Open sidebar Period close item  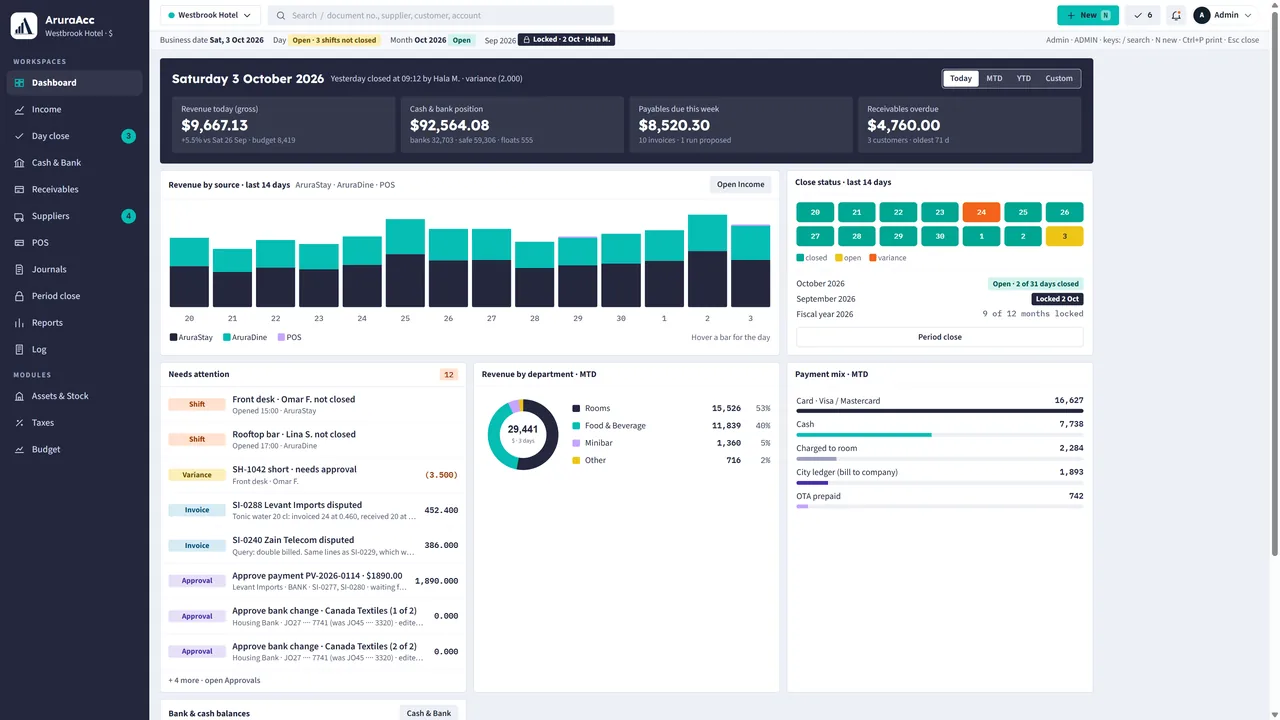[x=74, y=296]
